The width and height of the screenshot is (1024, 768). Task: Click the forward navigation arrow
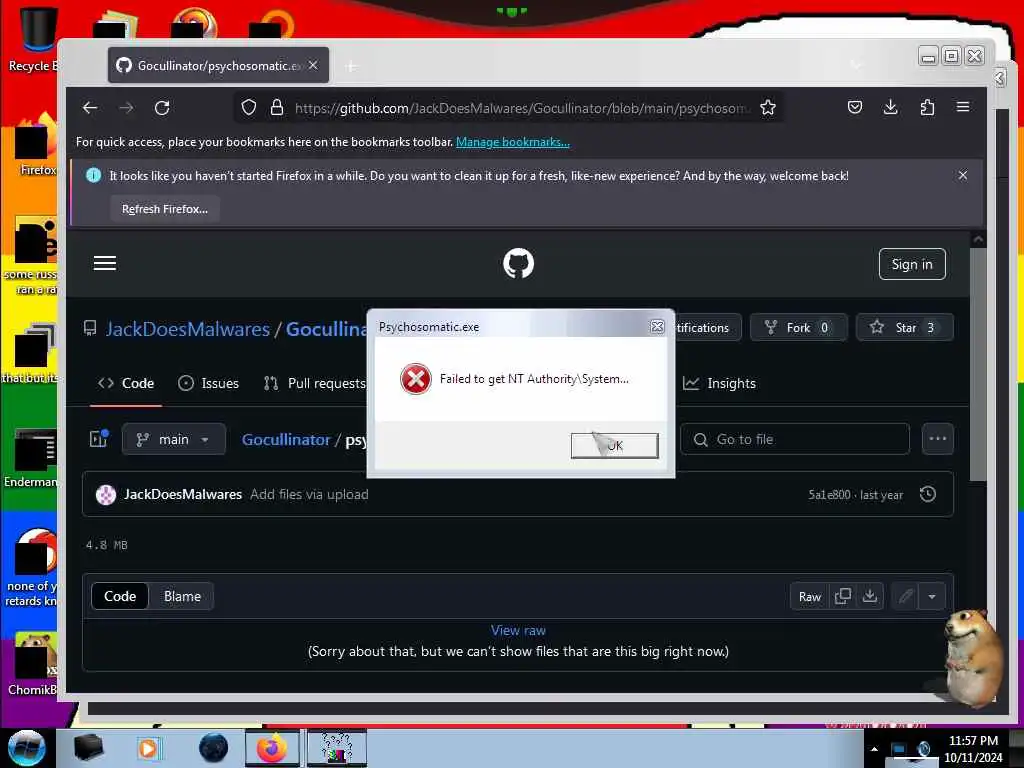click(x=126, y=108)
